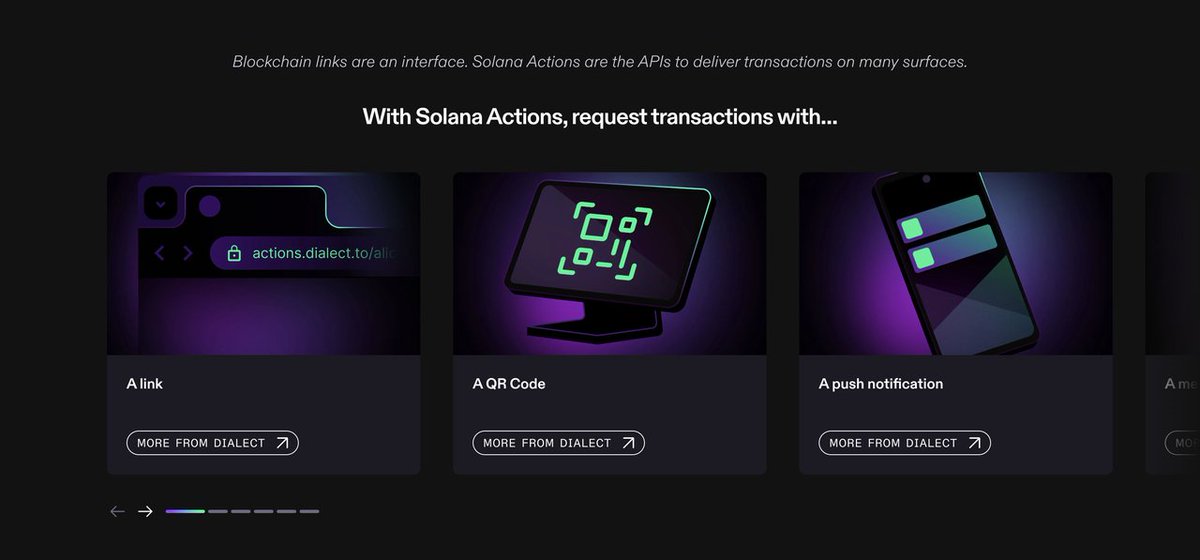Select the first active carousel indicator
The image size is (1200, 560).
click(185, 511)
